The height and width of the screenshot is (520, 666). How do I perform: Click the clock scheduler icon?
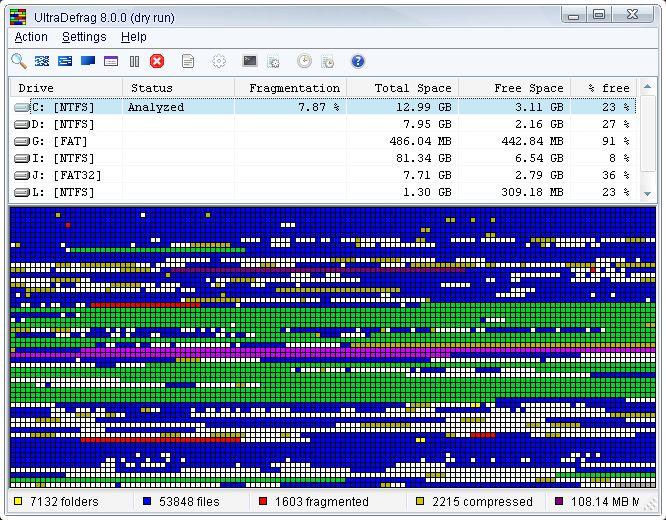[x=304, y=61]
